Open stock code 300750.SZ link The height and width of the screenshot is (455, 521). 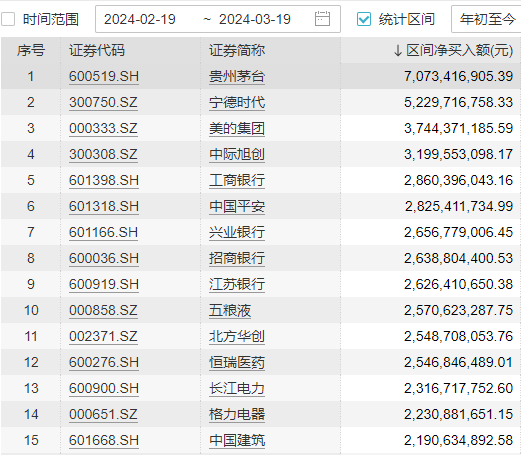[103, 102]
